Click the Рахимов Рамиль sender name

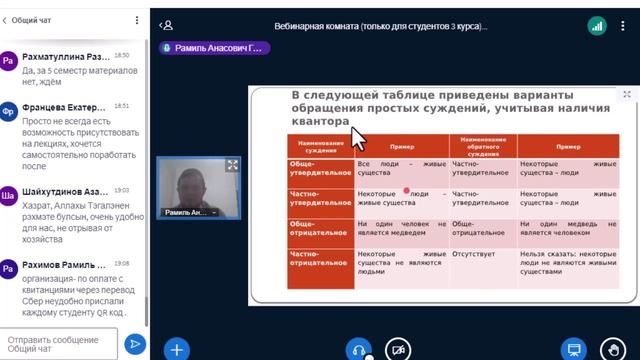64,265
